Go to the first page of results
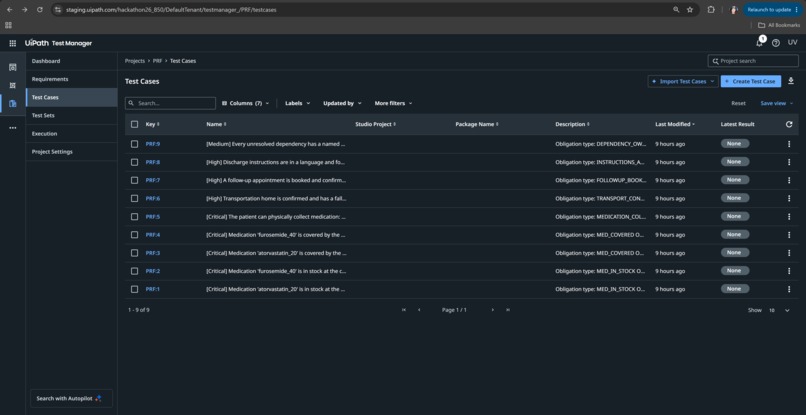The height and width of the screenshot is (415, 806). 404,310
